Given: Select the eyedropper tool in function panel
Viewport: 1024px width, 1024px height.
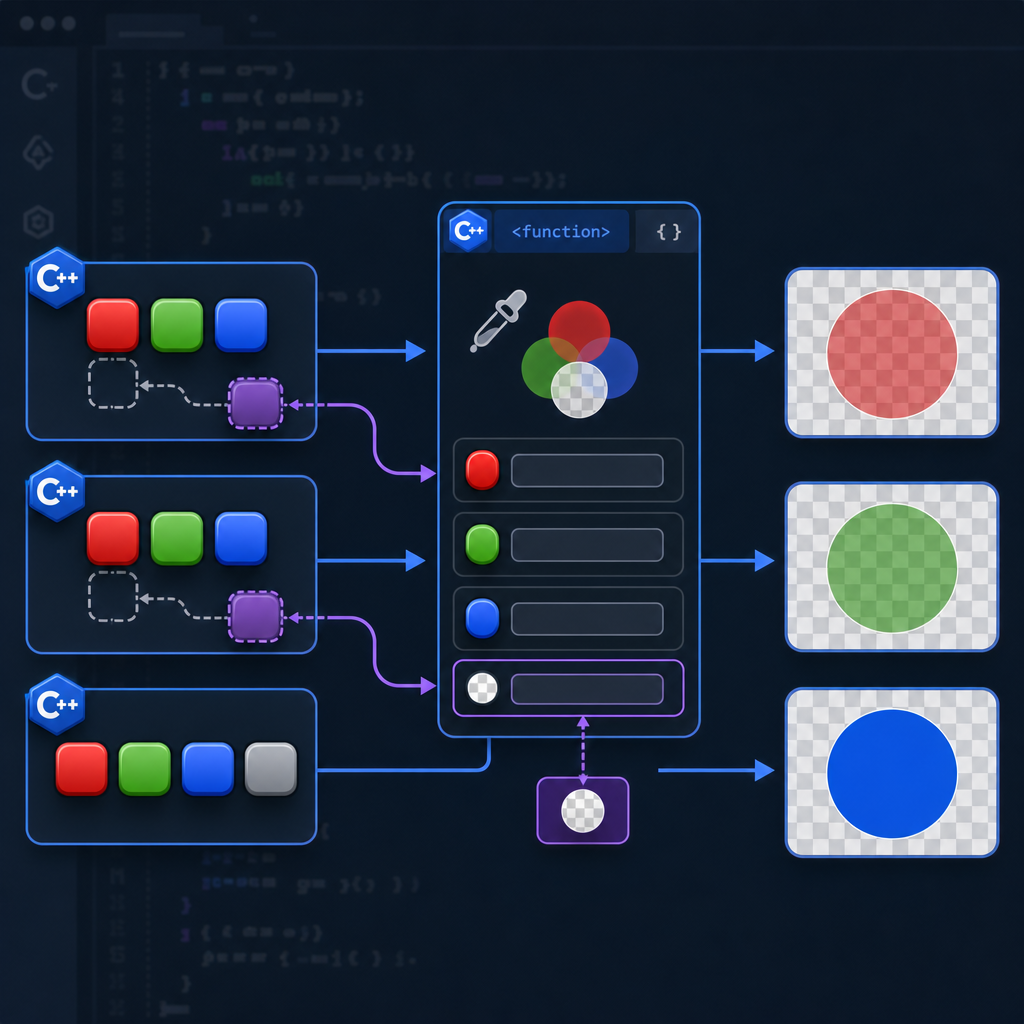Looking at the screenshot, I should [x=498, y=321].
